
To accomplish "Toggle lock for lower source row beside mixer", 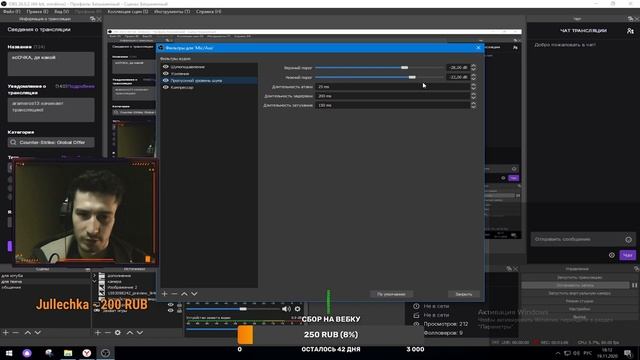I will click(x=179, y=311).
